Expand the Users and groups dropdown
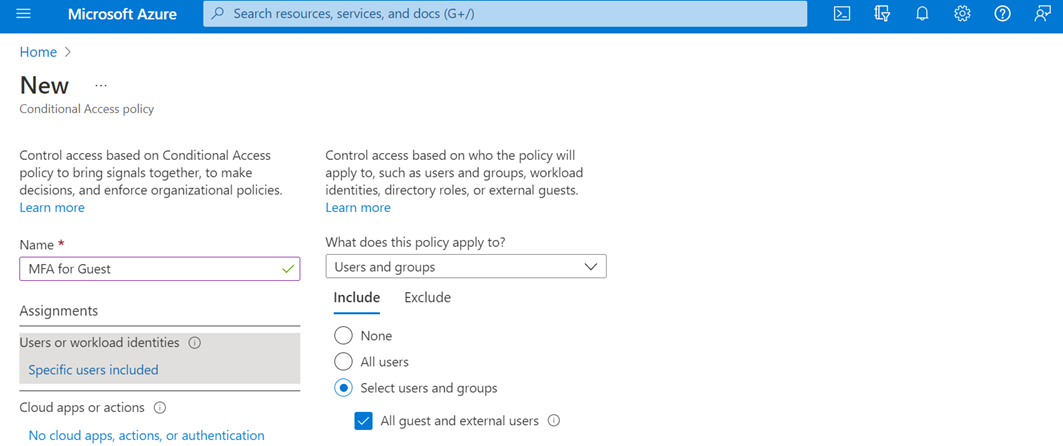This screenshot has width=1063, height=446. point(466,267)
